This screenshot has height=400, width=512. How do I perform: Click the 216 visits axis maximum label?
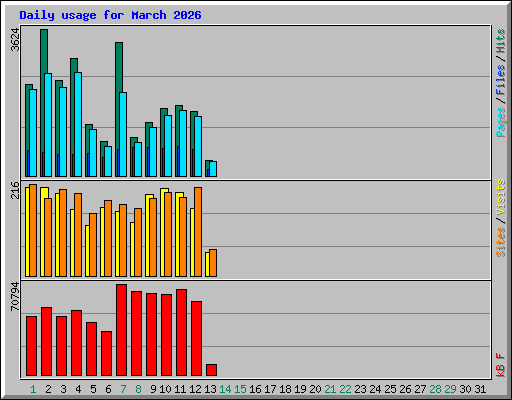pyautogui.click(x=15, y=190)
